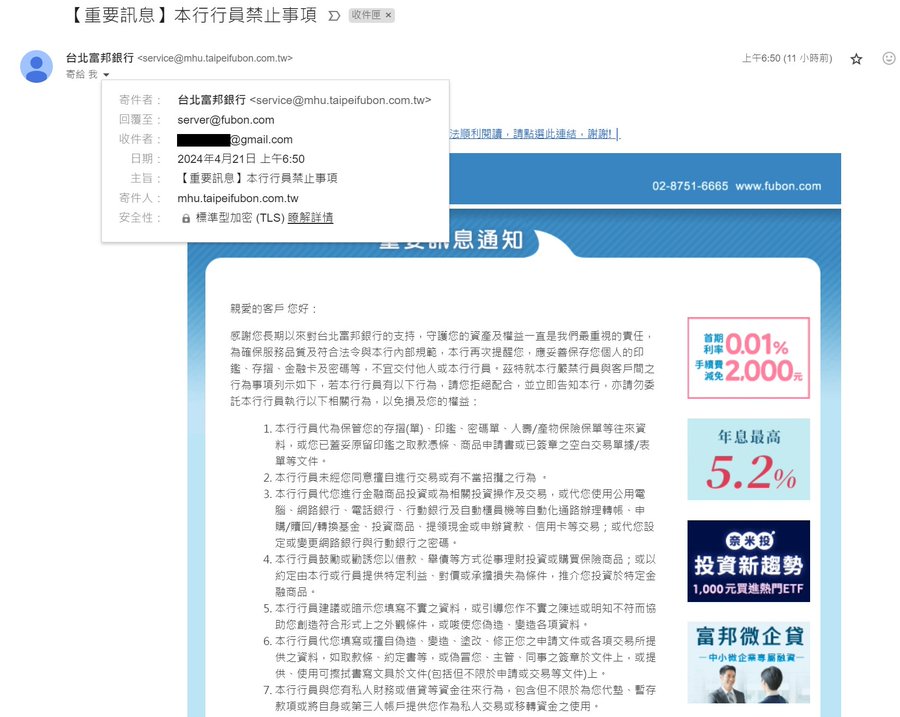Image resolution: width=900 pixels, height=717 pixels.
Task: Click the recipient @gmail.com address
Action: [x=235, y=139]
